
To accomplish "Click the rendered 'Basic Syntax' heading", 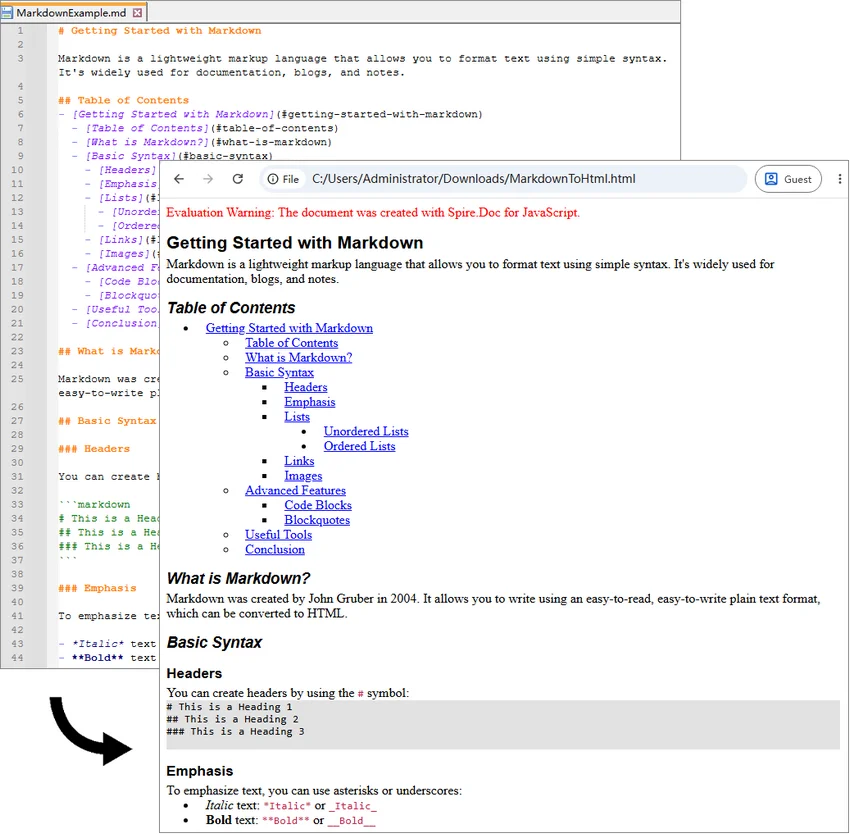I will 214,642.
